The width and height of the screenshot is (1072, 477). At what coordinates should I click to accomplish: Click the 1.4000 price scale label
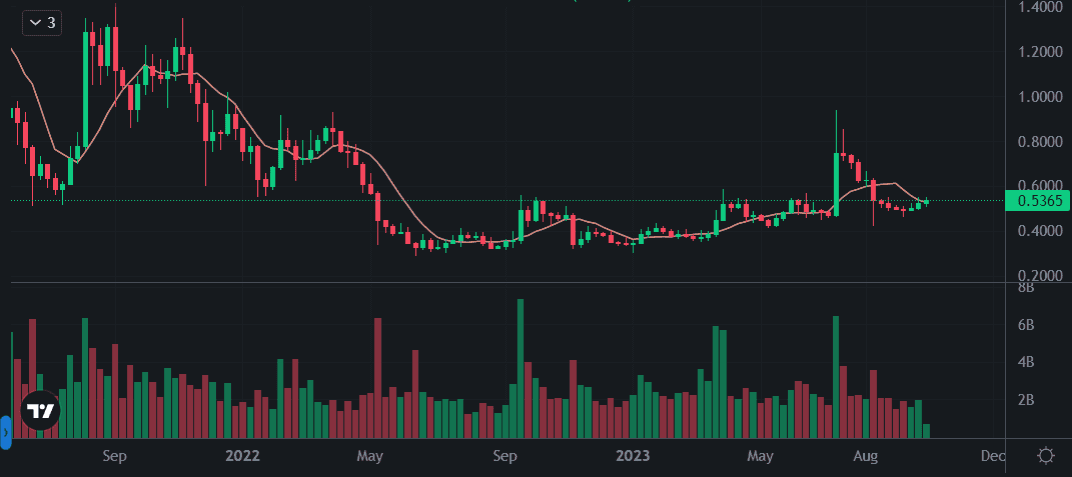click(1038, 7)
